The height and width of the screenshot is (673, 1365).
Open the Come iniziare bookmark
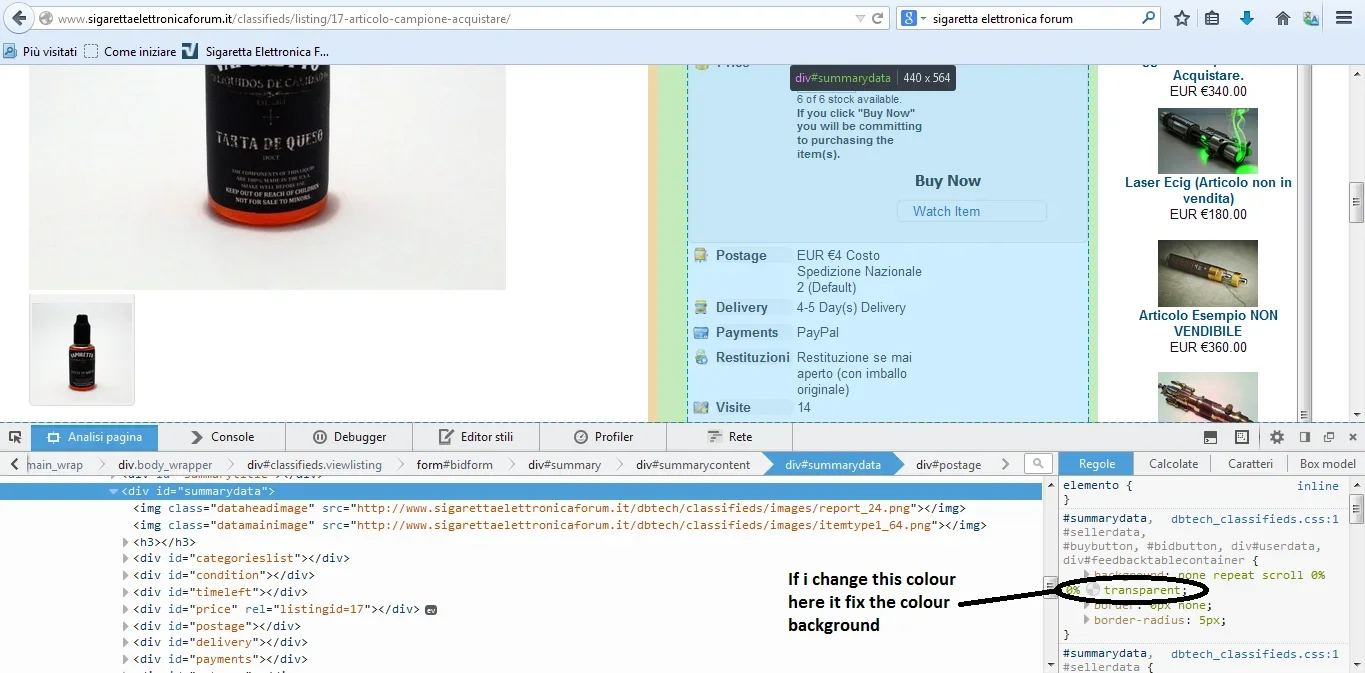pos(130,51)
